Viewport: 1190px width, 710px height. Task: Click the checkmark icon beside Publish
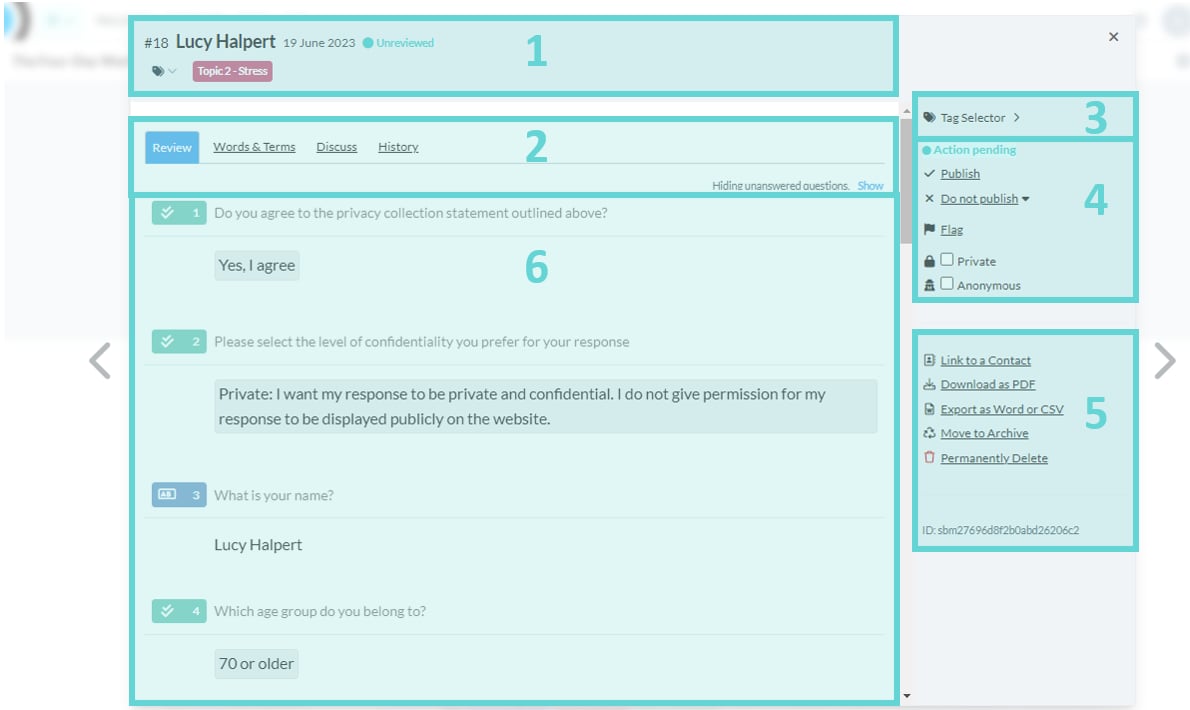tap(929, 174)
